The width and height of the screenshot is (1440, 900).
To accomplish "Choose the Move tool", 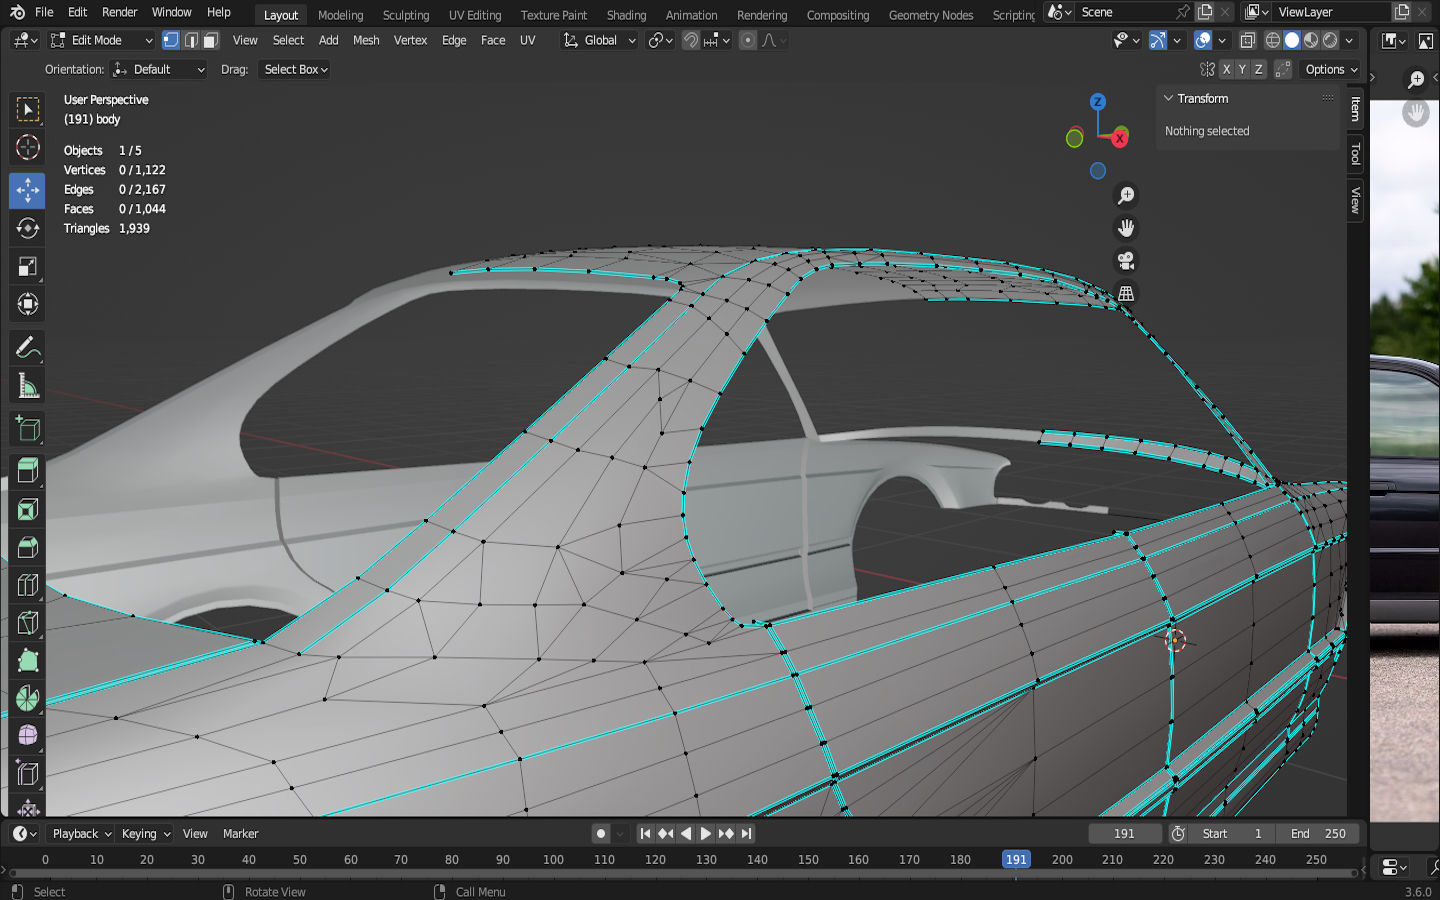I will (x=27, y=190).
